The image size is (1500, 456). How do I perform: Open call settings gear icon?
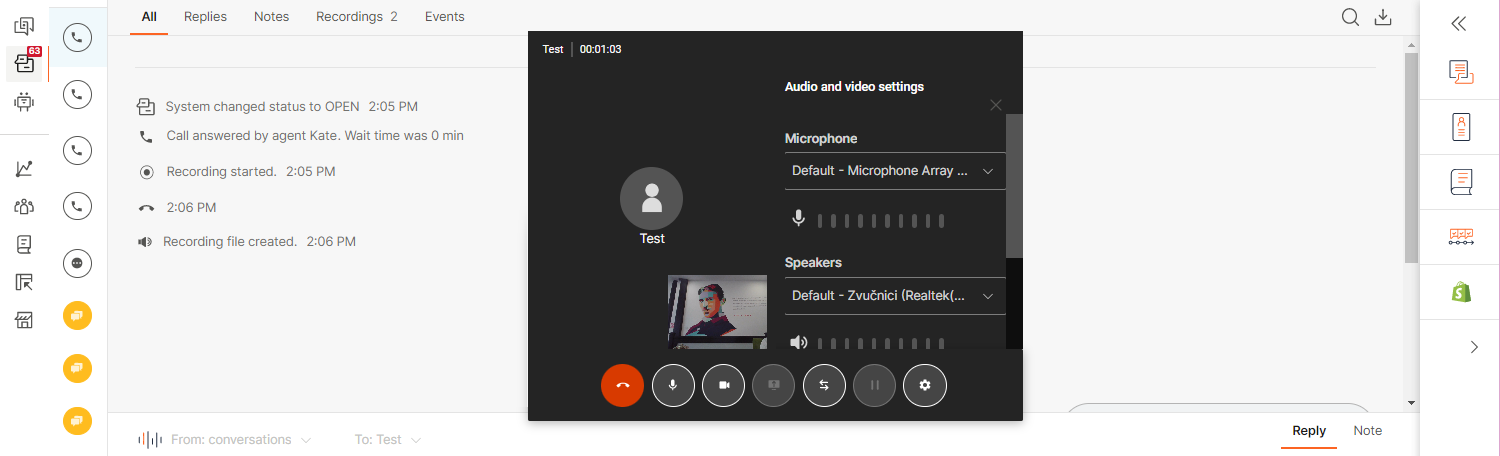tap(925, 385)
